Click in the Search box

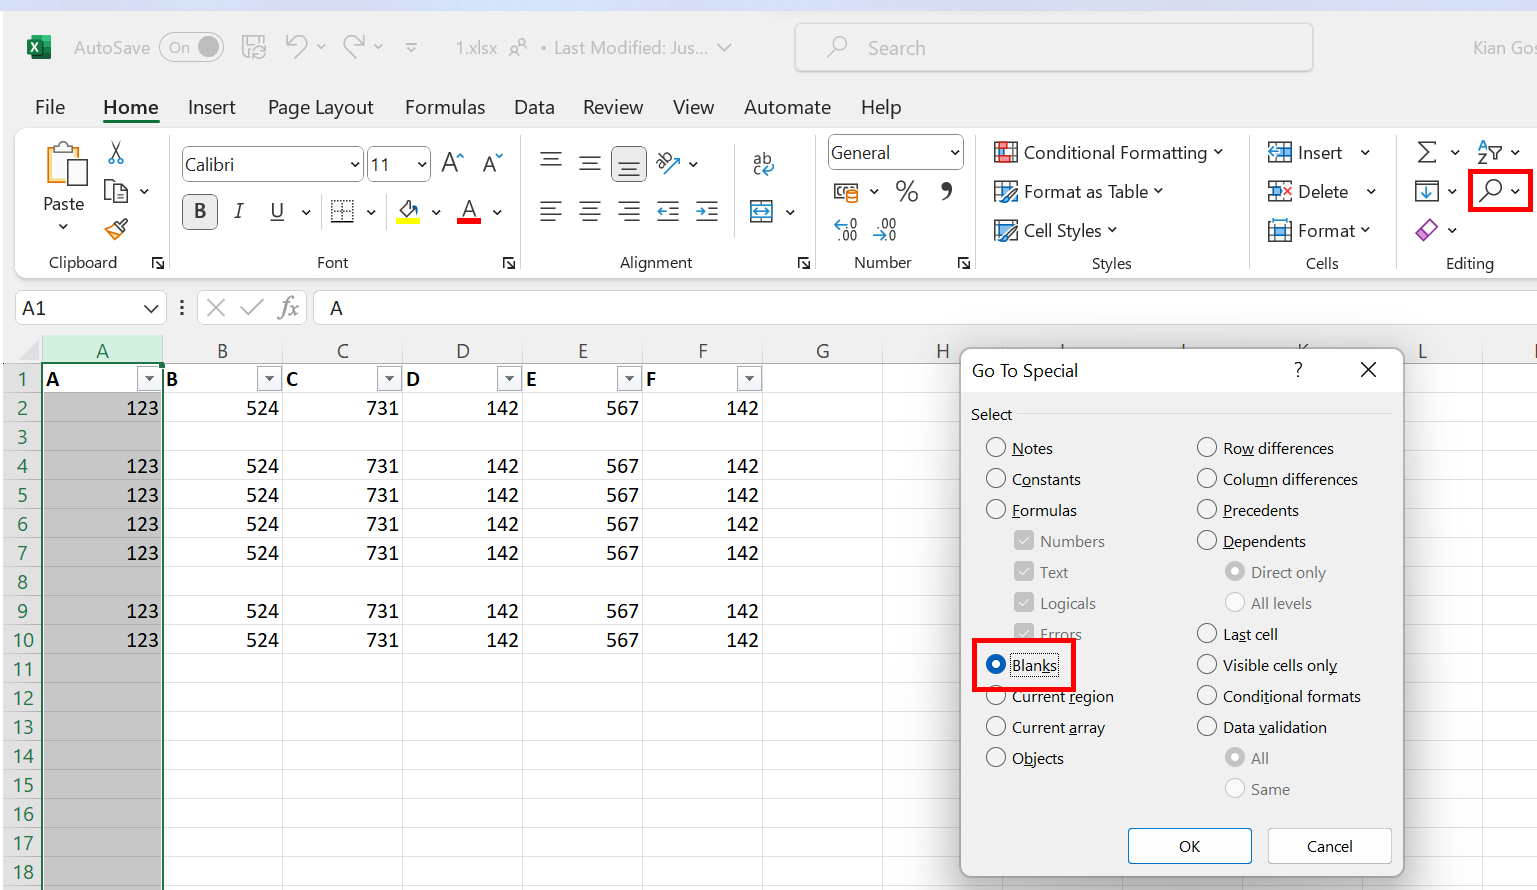1054,47
